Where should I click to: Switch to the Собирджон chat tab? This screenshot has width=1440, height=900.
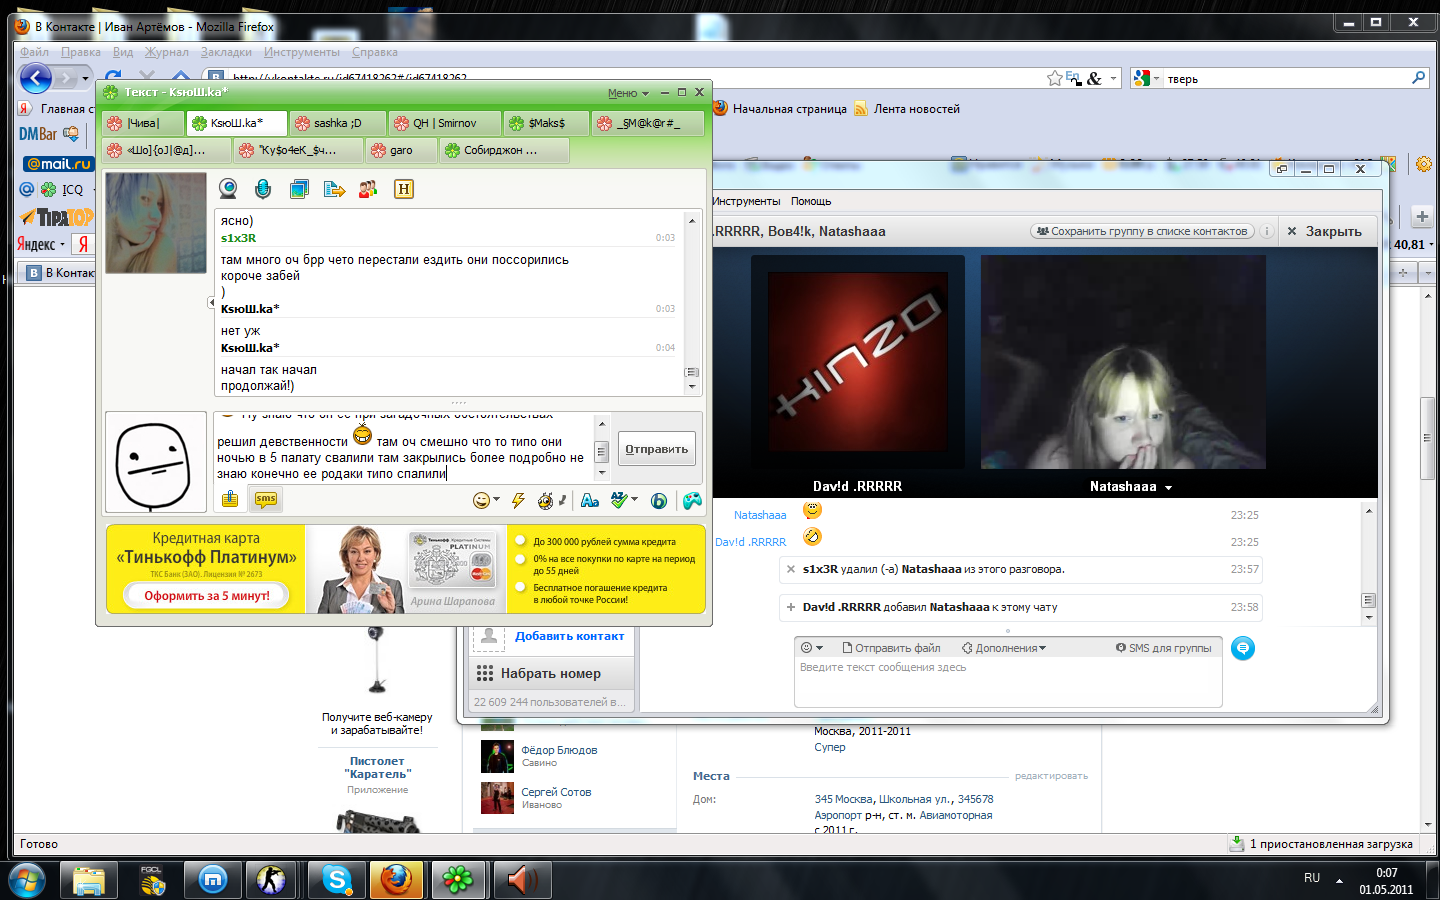505,150
